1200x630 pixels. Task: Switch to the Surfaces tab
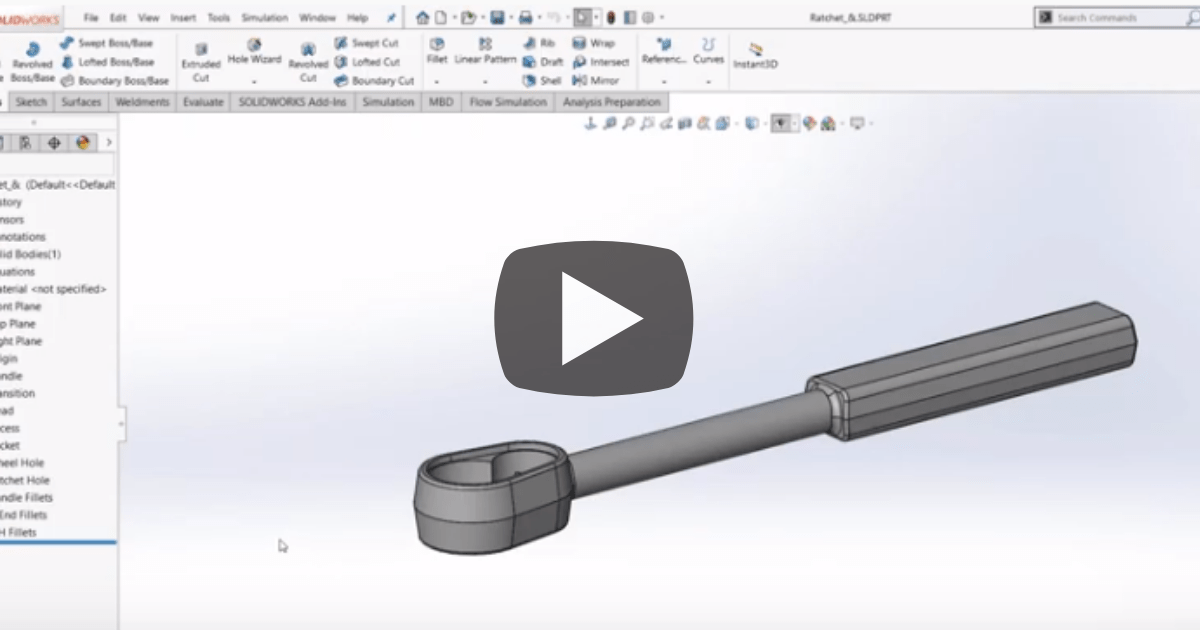point(81,102)
